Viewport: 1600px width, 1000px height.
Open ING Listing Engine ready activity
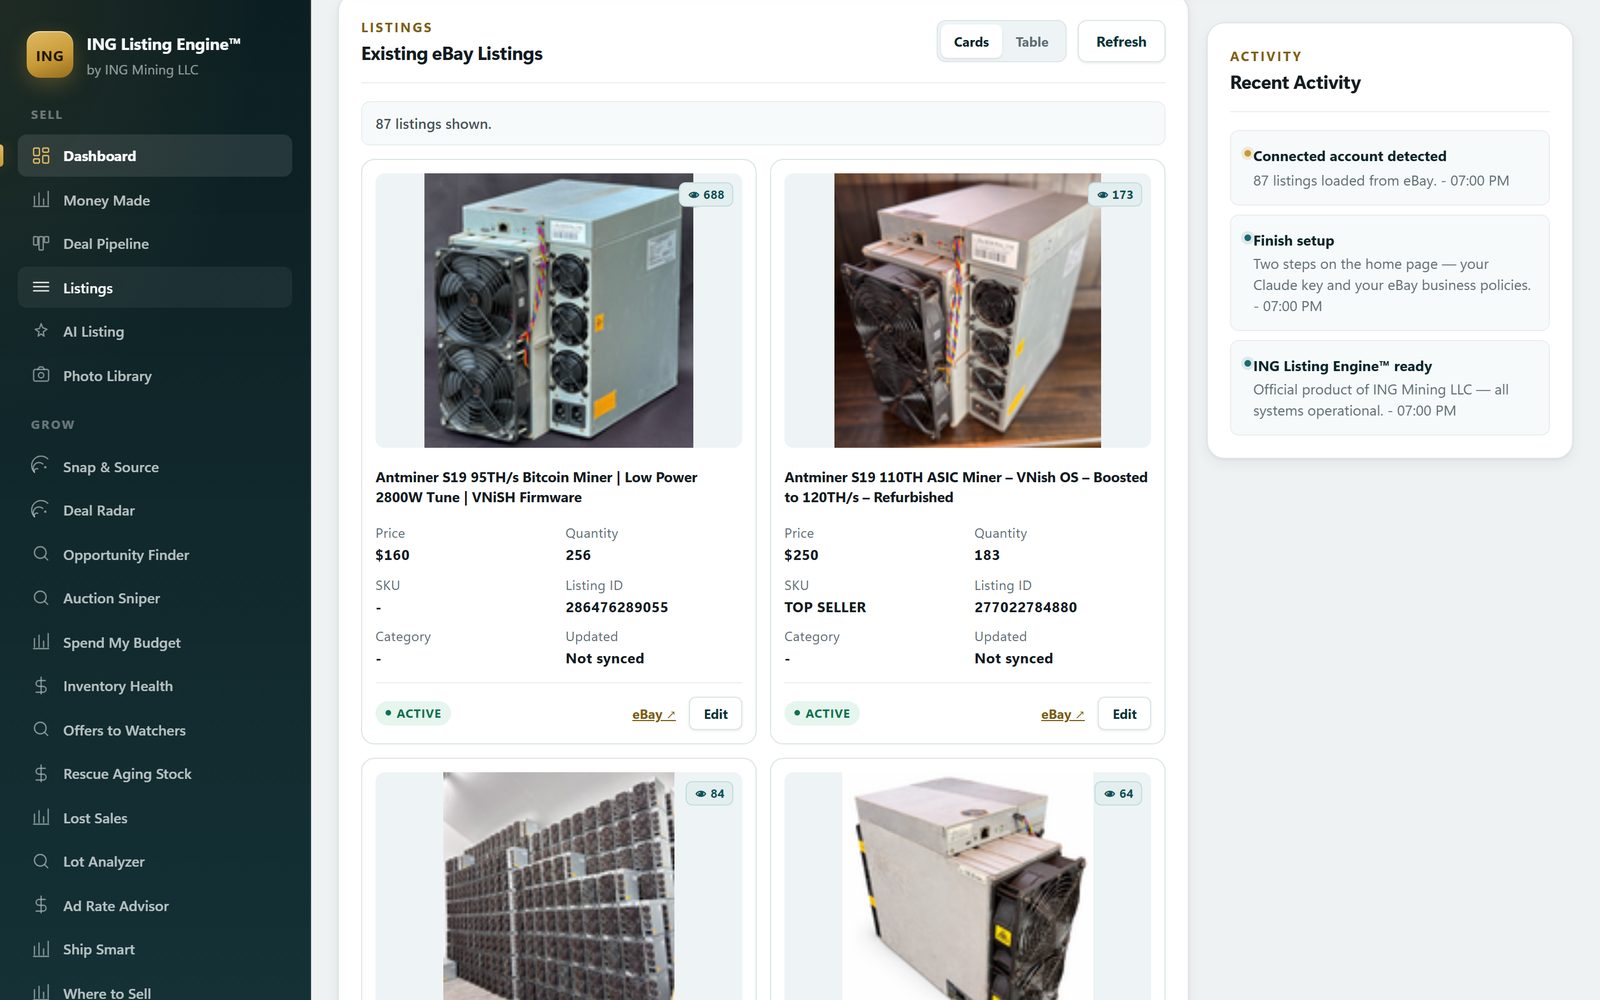1390,388
